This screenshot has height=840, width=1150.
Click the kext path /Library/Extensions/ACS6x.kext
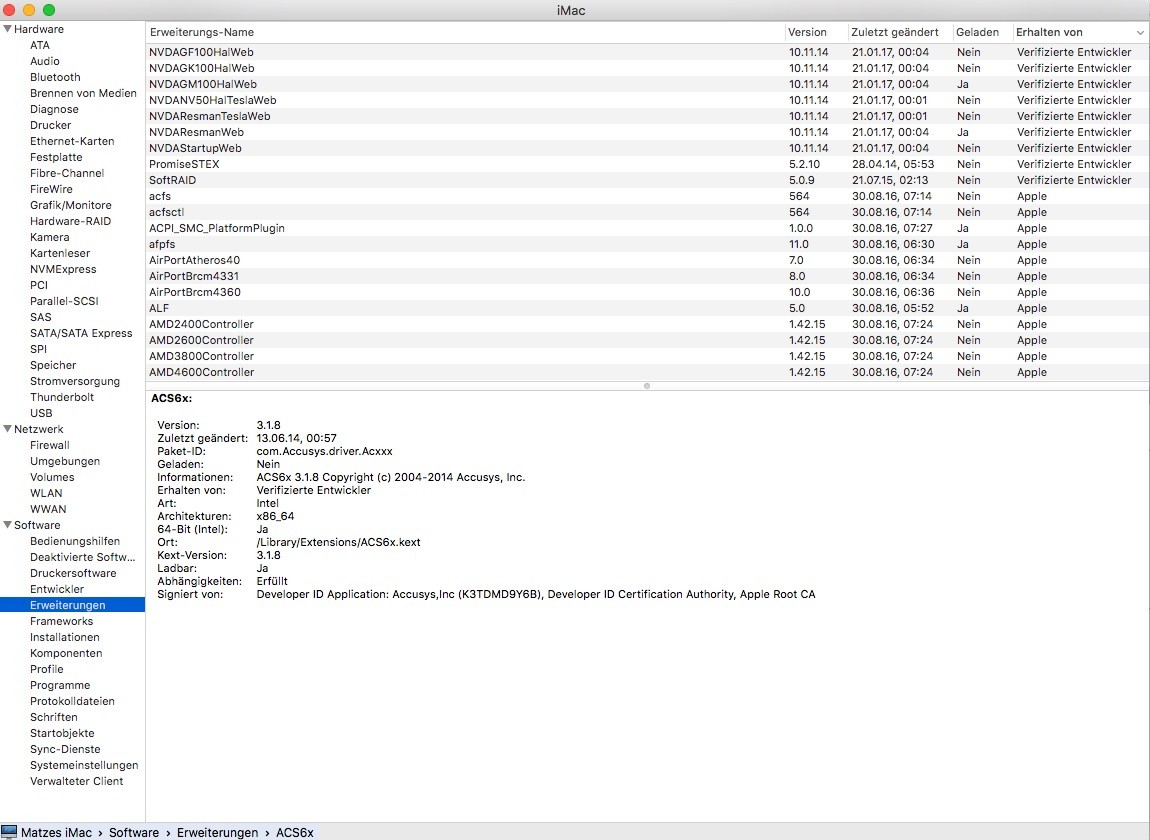(338, 542)
